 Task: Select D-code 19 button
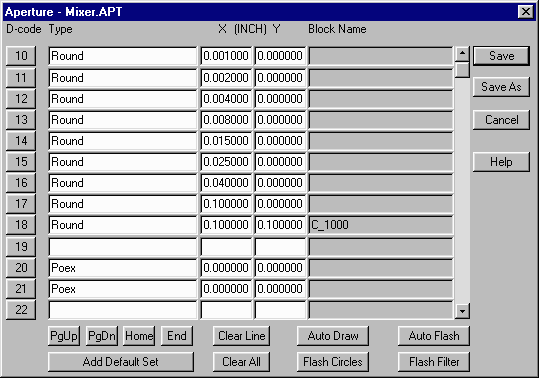21,247
